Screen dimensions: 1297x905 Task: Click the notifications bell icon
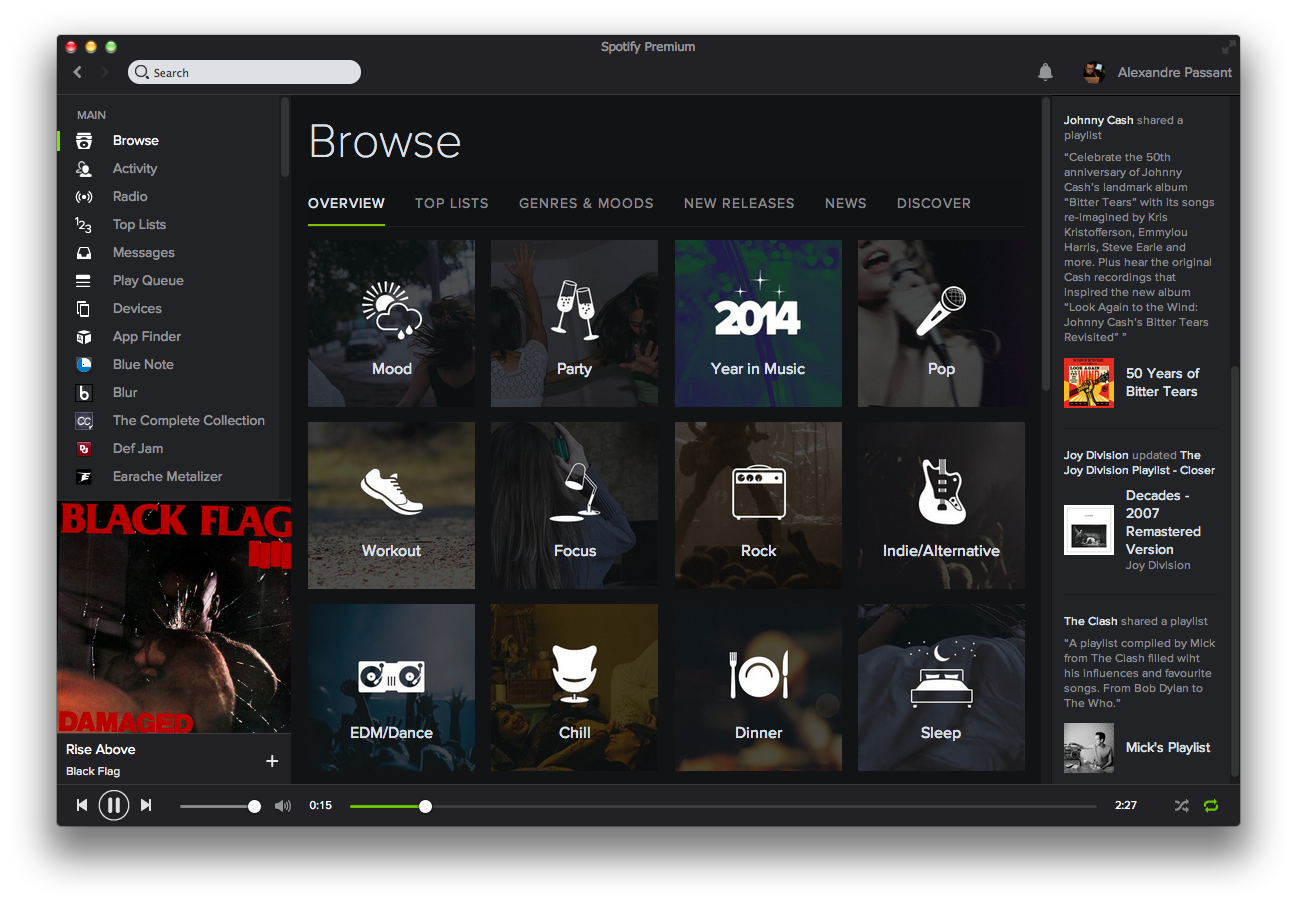[1045, 72]
